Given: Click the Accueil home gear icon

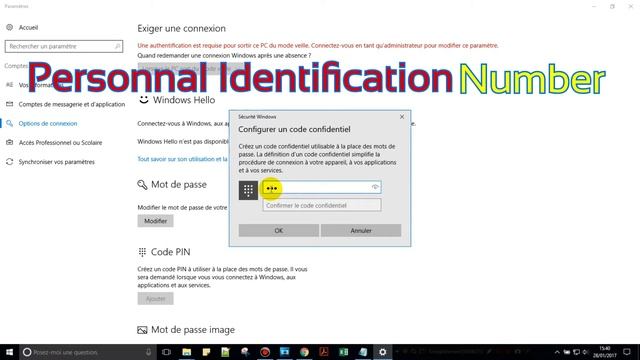Looking at the screenshot, I should (9, 27).
